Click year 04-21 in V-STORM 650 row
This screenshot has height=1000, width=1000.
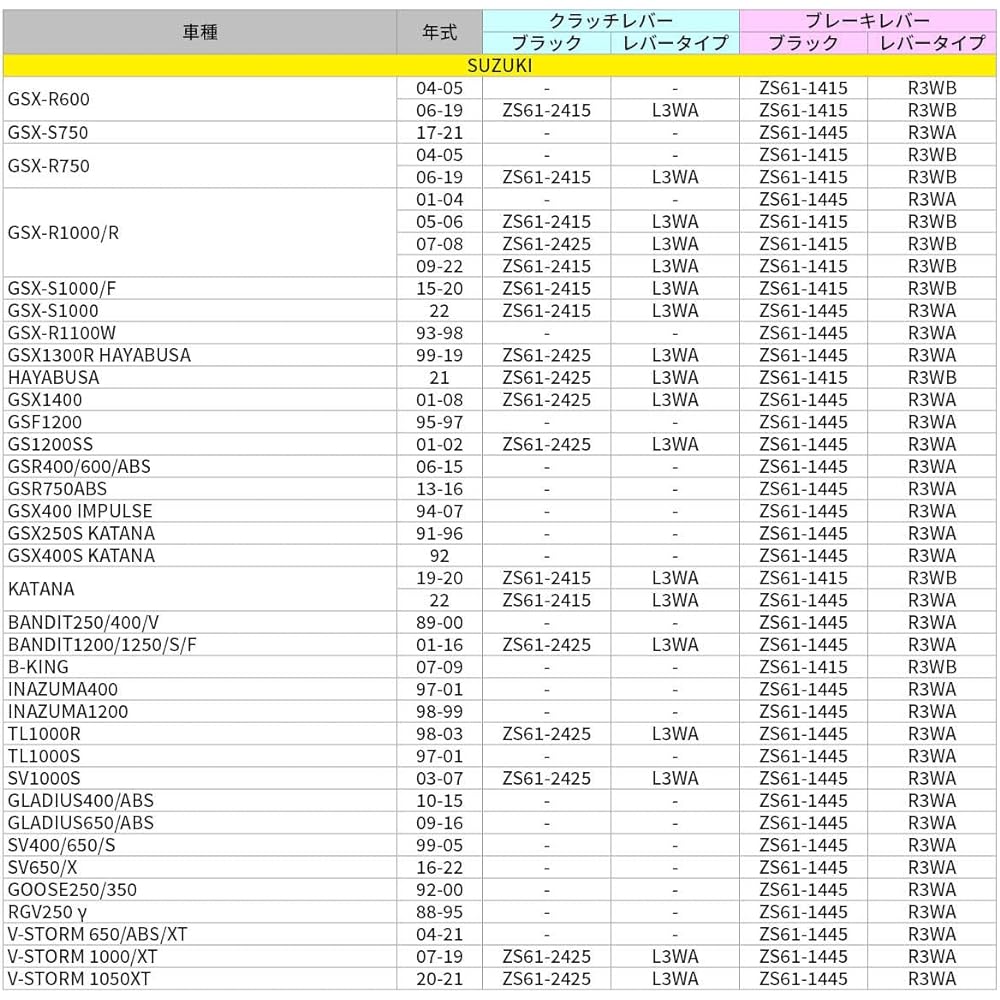pos(439,934)
